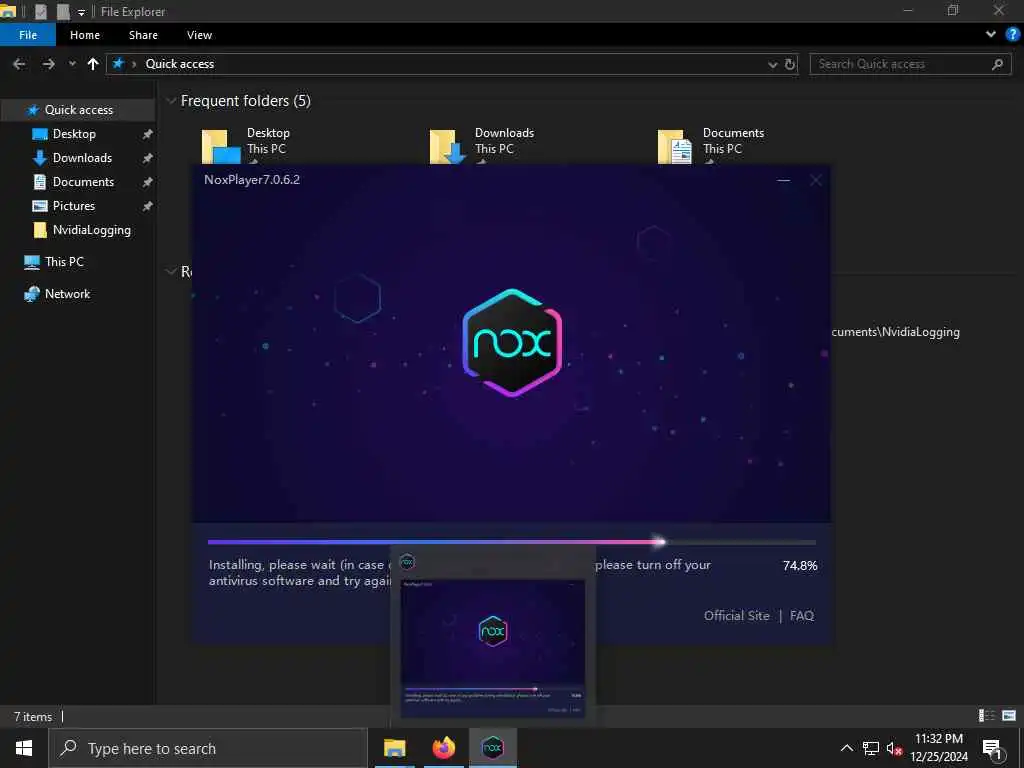Go up one folder level
1024x768 pixels.
tap(93, 64)
